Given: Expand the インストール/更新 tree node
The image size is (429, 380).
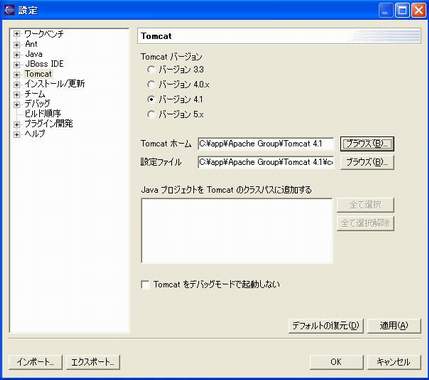Looking at the screenshot, I should [17, 84].
